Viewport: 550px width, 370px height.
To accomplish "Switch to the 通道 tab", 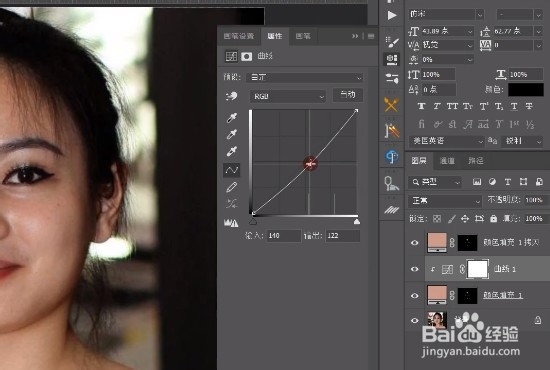I will pos(447,161).
